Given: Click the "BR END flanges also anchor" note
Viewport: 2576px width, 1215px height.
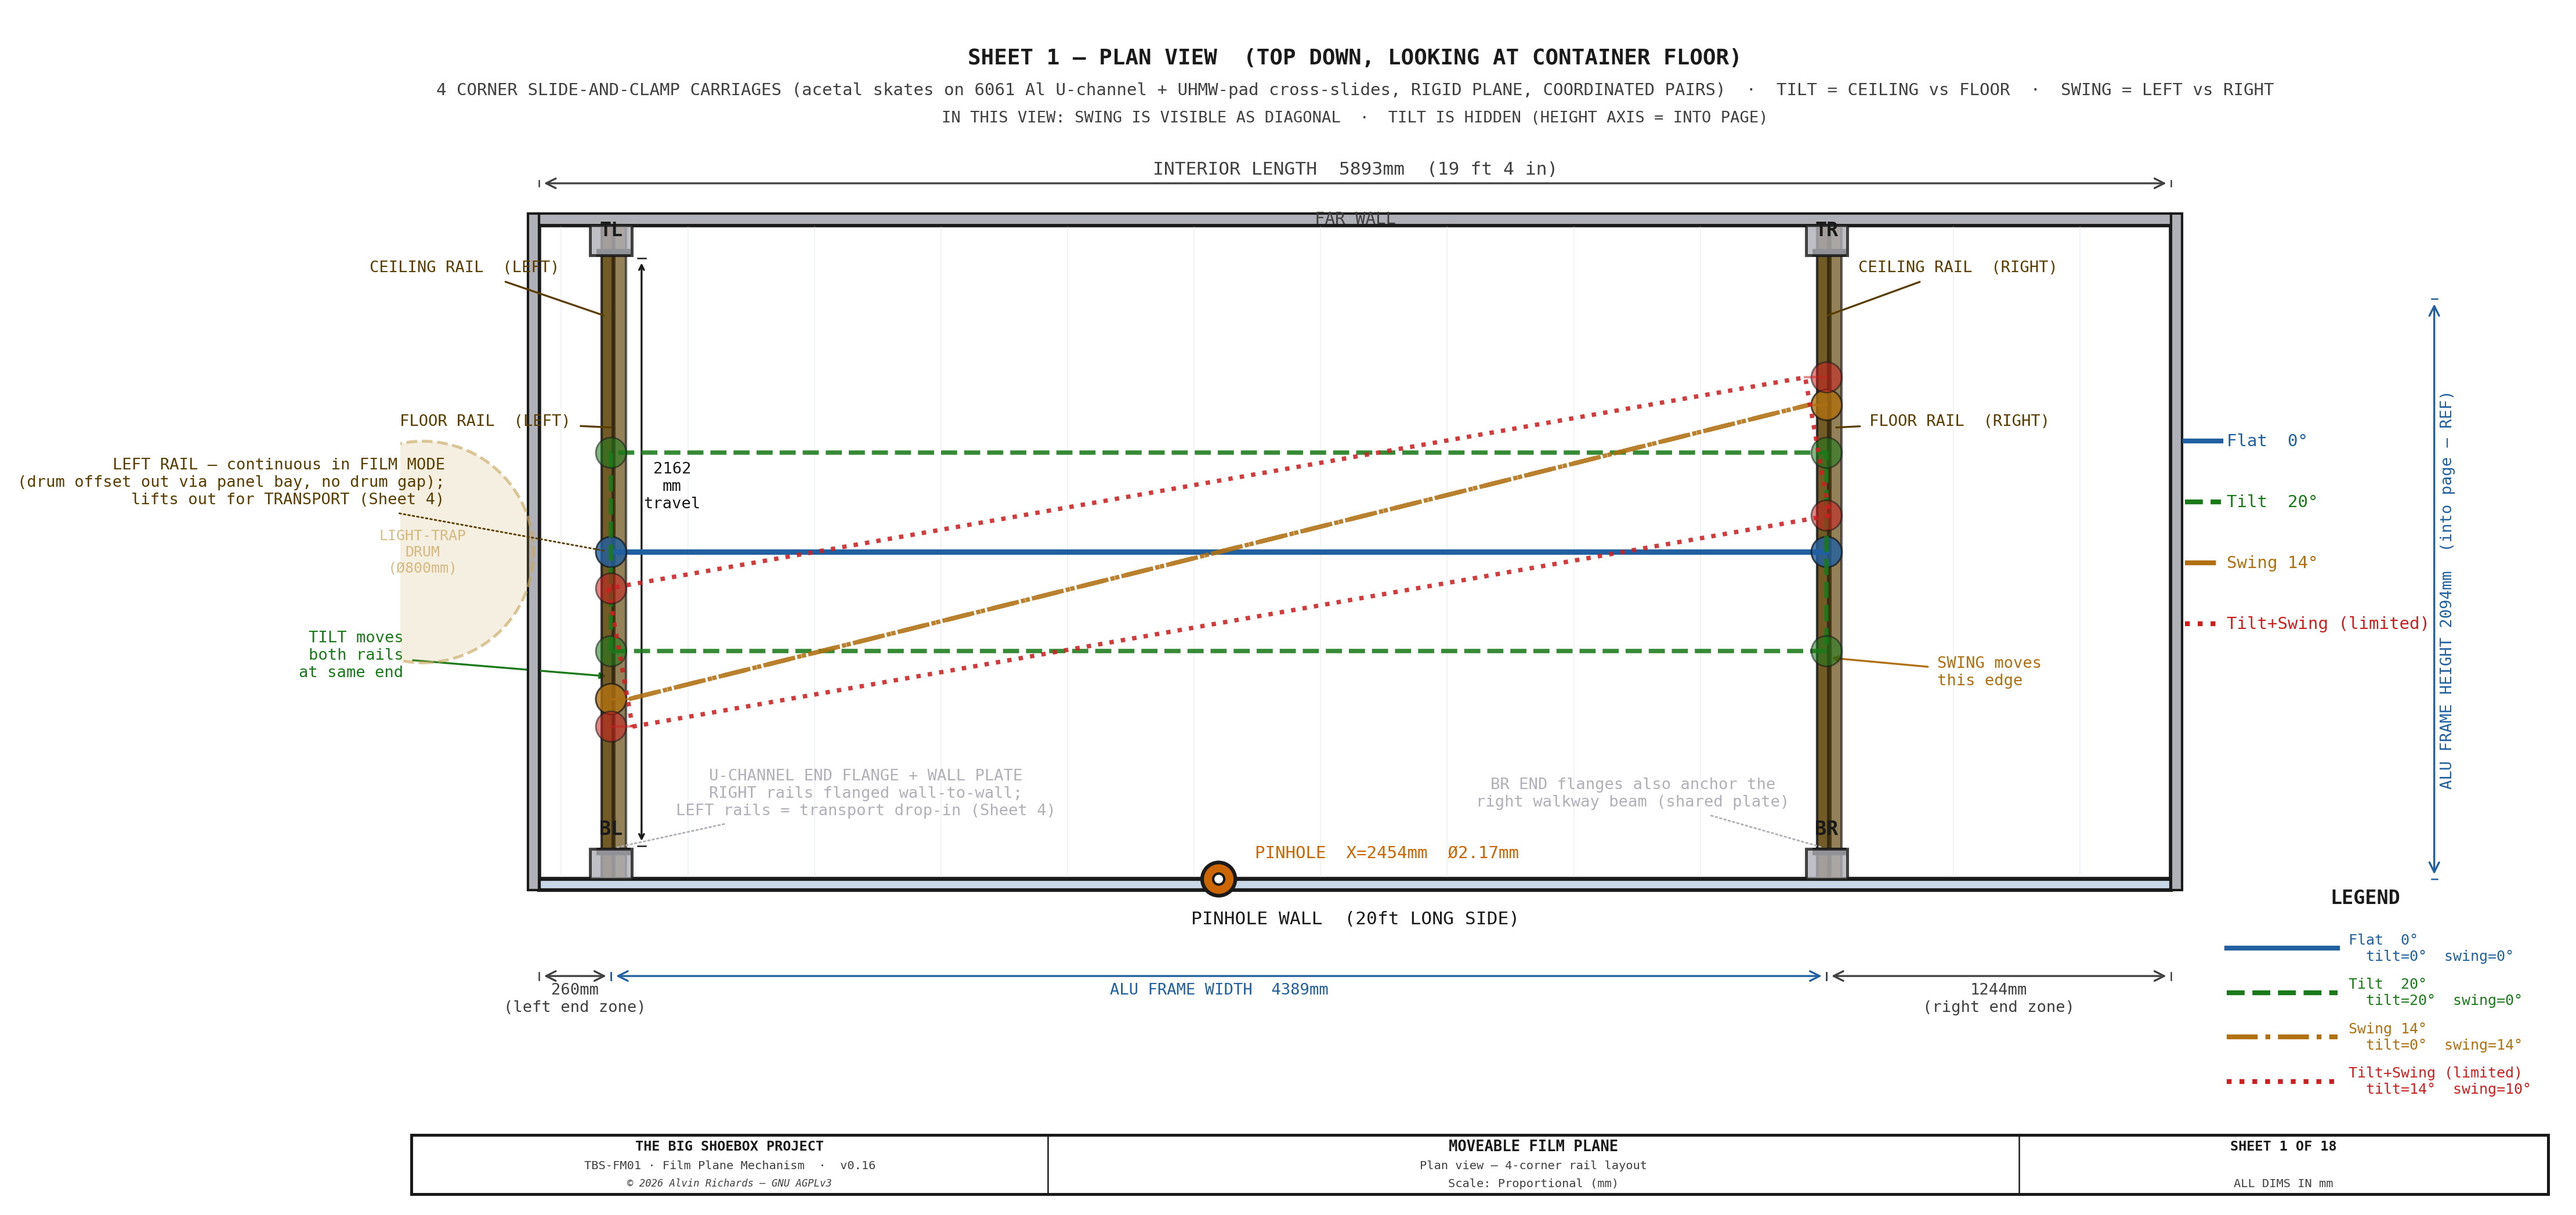Looking at the screenshot, I should [x=1632, y=793].
